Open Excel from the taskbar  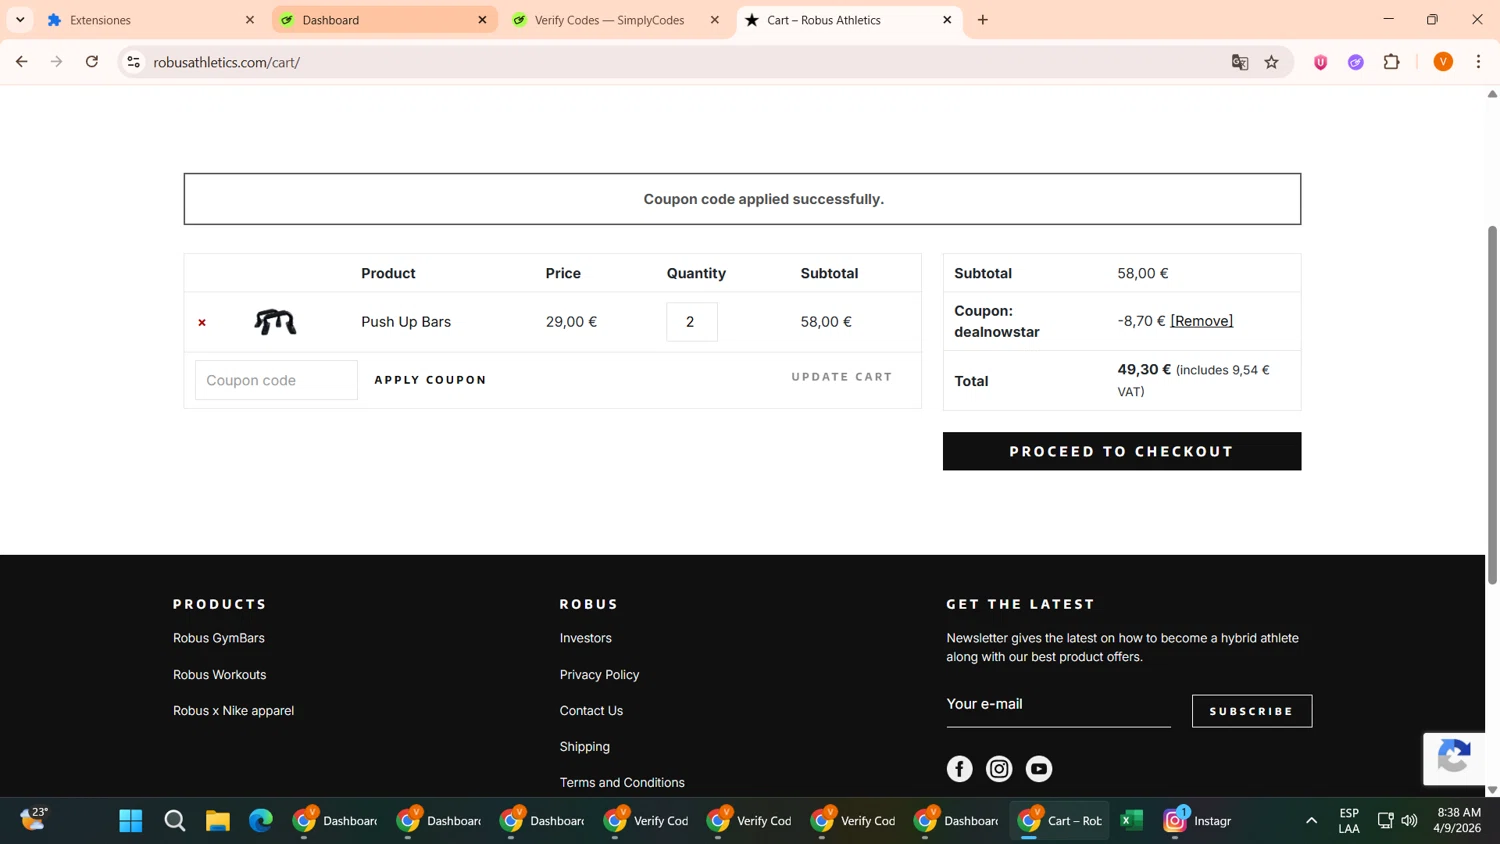pyautogui.click(x=1132, y=821)
